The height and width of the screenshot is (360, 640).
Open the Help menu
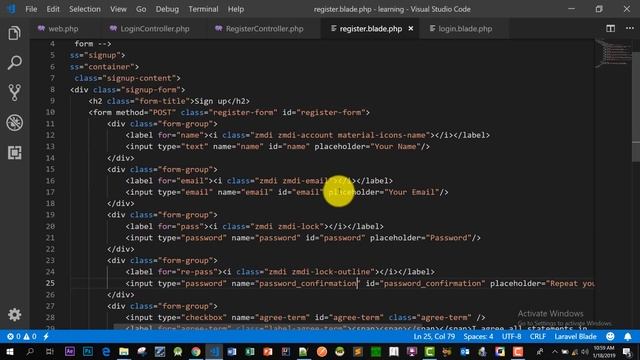click(x=236, y=9)
